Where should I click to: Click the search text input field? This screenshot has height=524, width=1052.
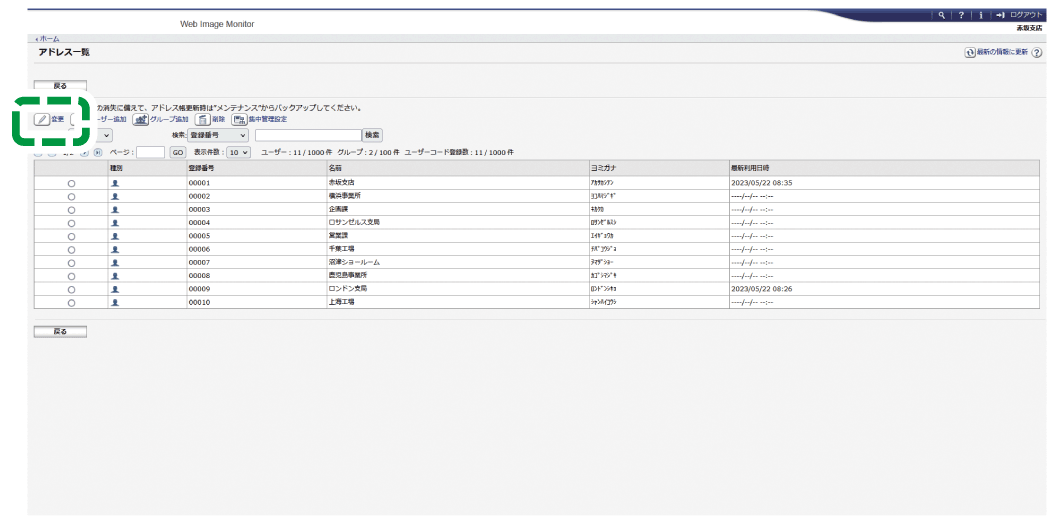point(307,134)
